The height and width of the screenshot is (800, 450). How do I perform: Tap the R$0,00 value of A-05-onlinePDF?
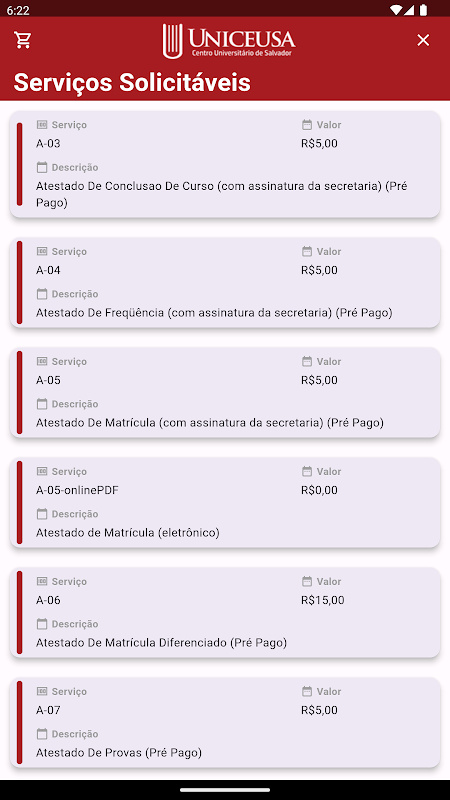(x=319, y=490)
